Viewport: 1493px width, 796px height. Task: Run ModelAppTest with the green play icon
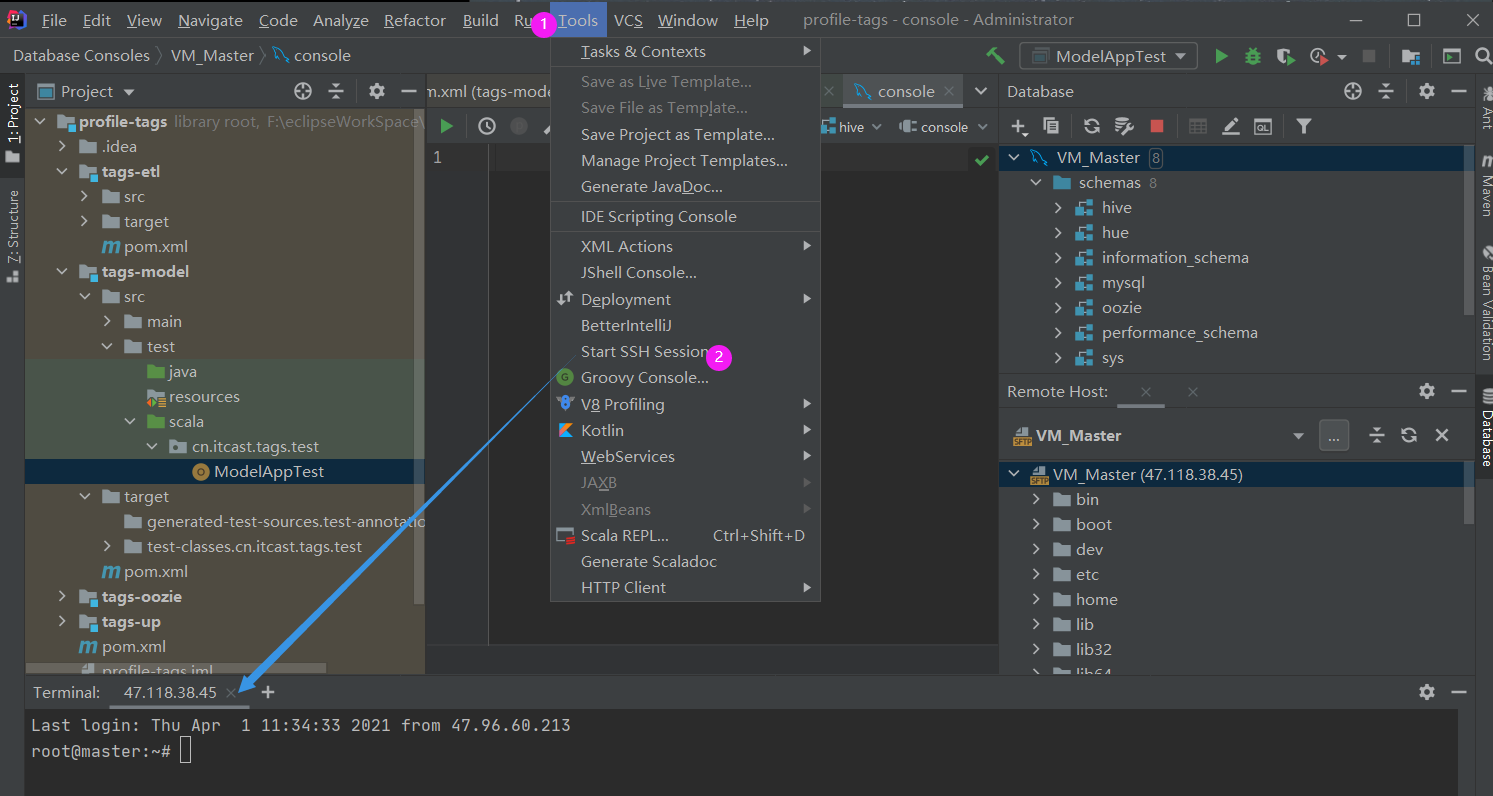pyautogui.click(x=1221, y=57)
